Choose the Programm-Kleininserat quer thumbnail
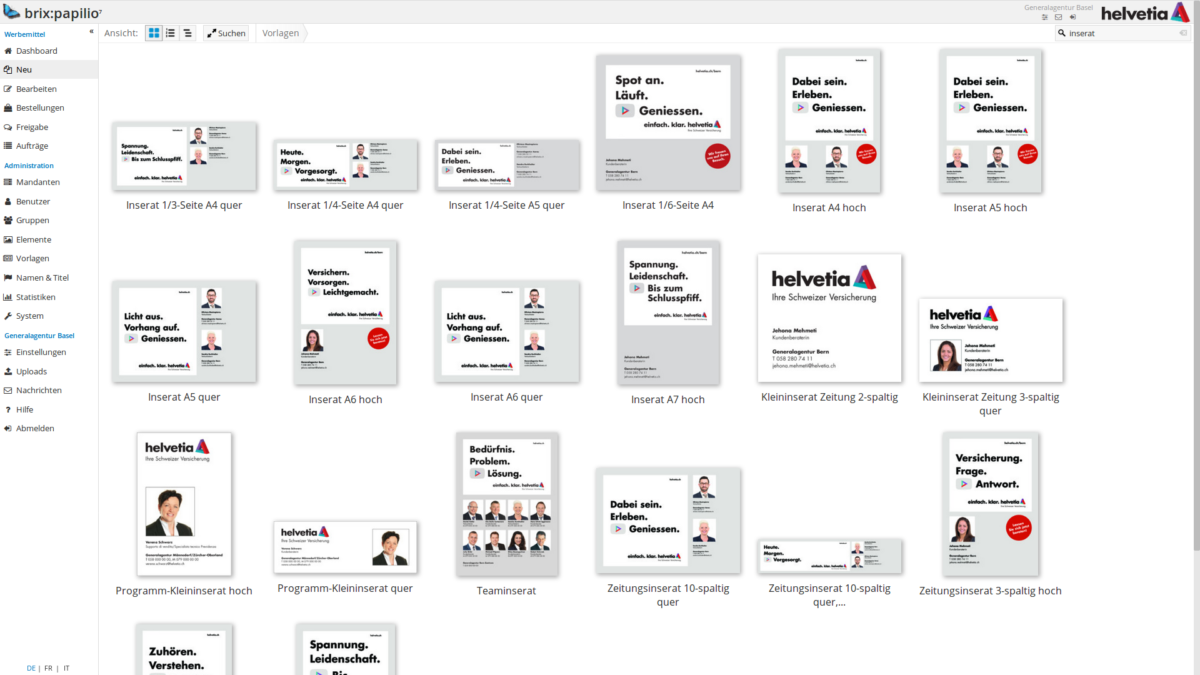This screenshot has height=675, width=1200. pos(345,547)
